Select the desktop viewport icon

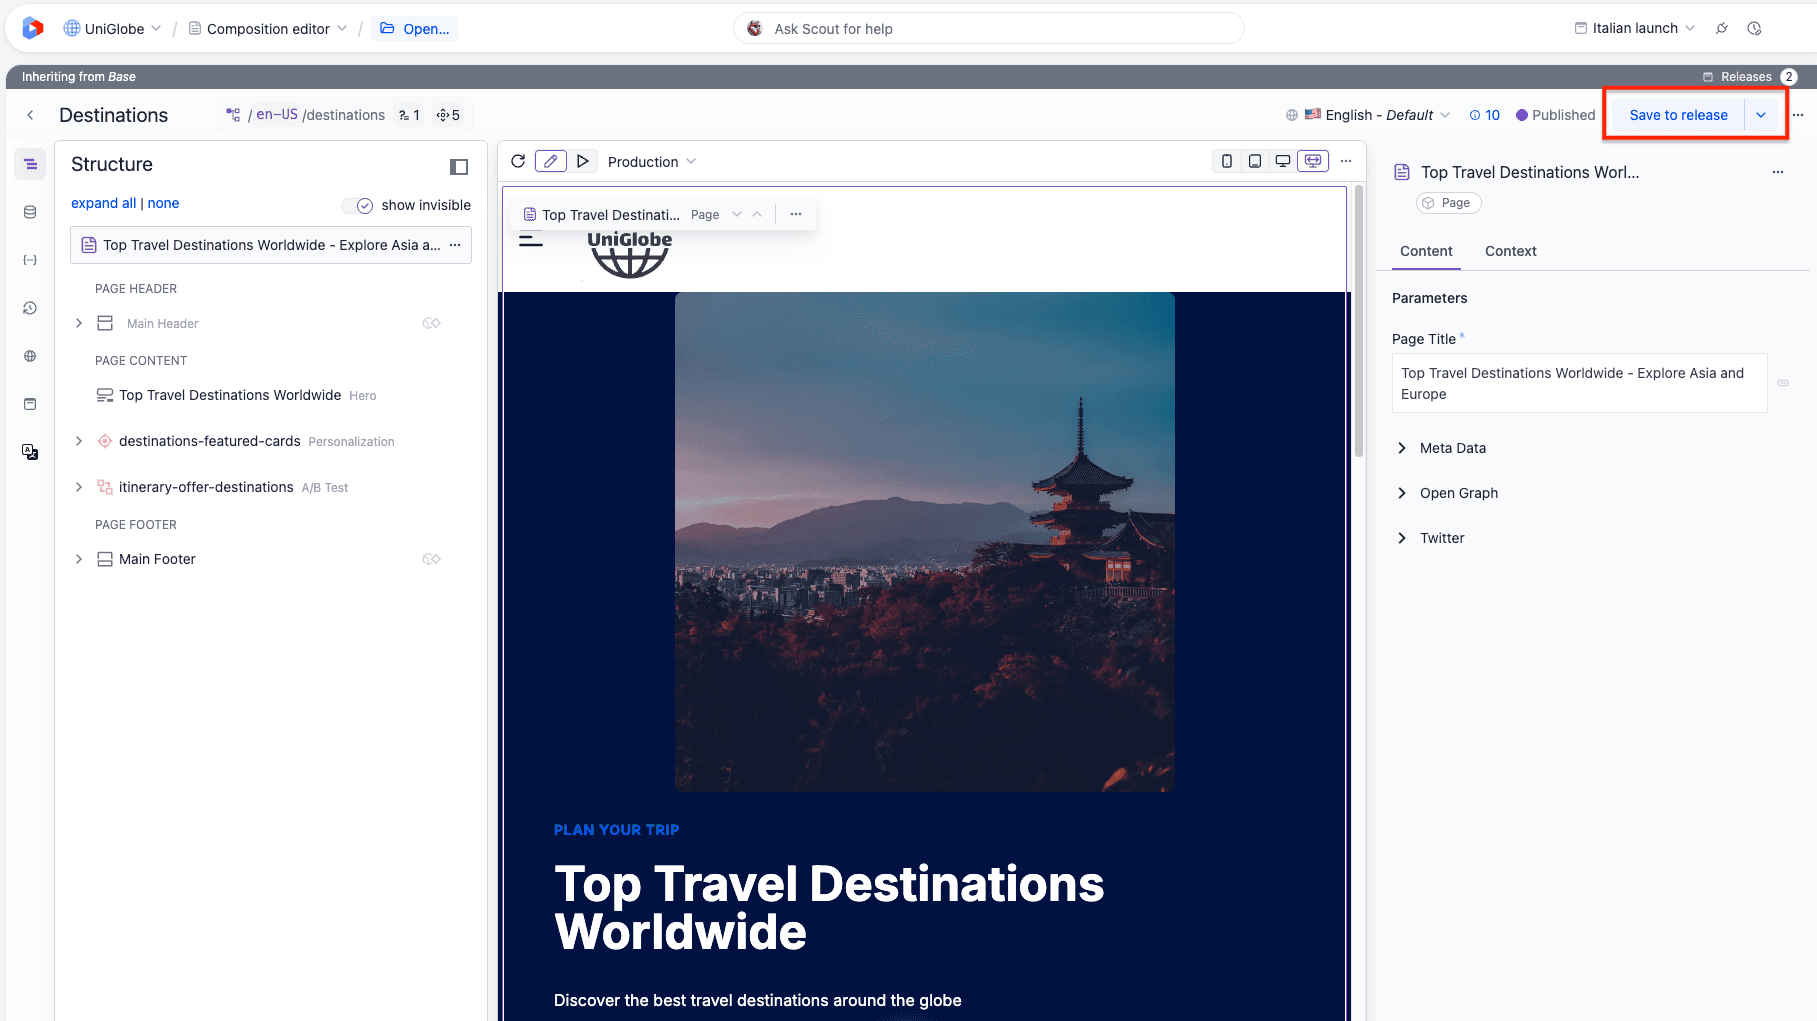coord(1283,161)
